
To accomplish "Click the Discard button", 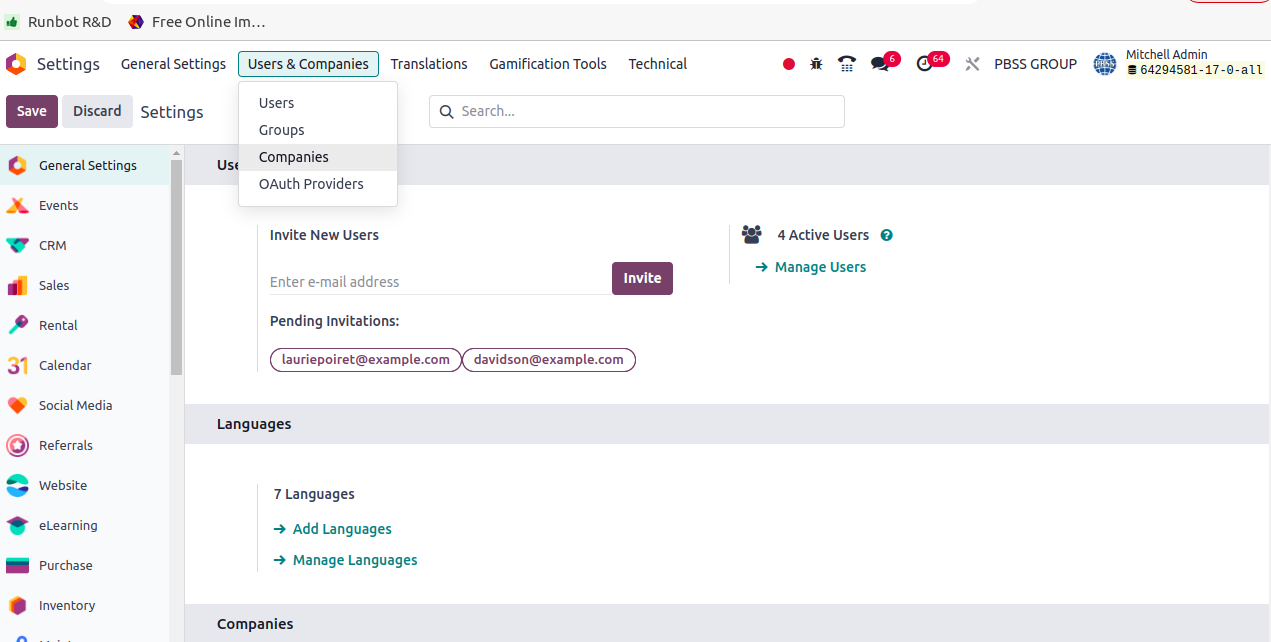I will coord(97,111).
